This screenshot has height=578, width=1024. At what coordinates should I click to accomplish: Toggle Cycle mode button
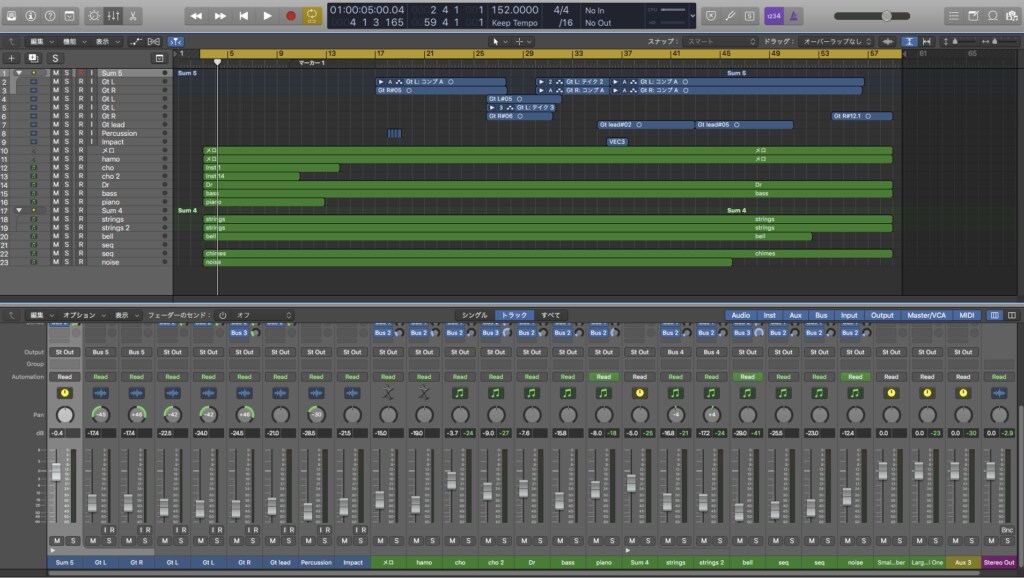pyautogui.click(x=312, y=16)
